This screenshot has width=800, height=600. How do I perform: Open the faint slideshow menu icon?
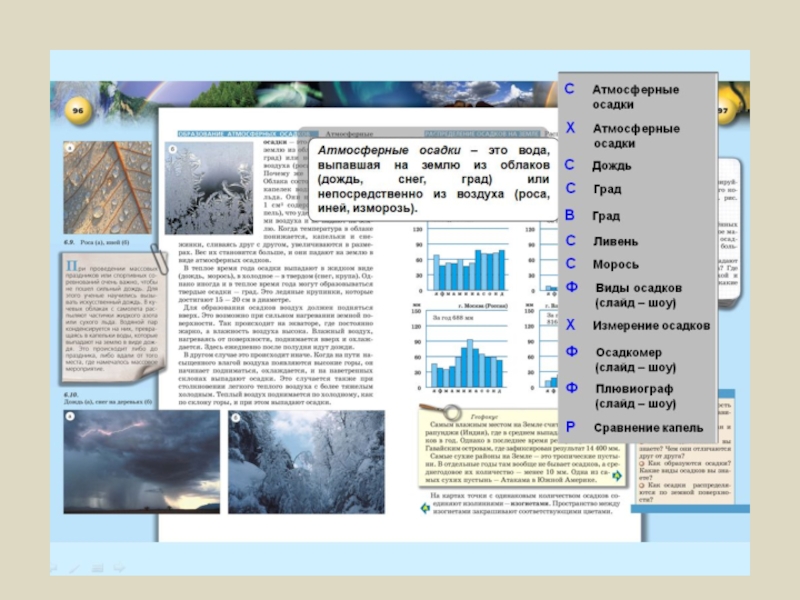pos(97,567)
